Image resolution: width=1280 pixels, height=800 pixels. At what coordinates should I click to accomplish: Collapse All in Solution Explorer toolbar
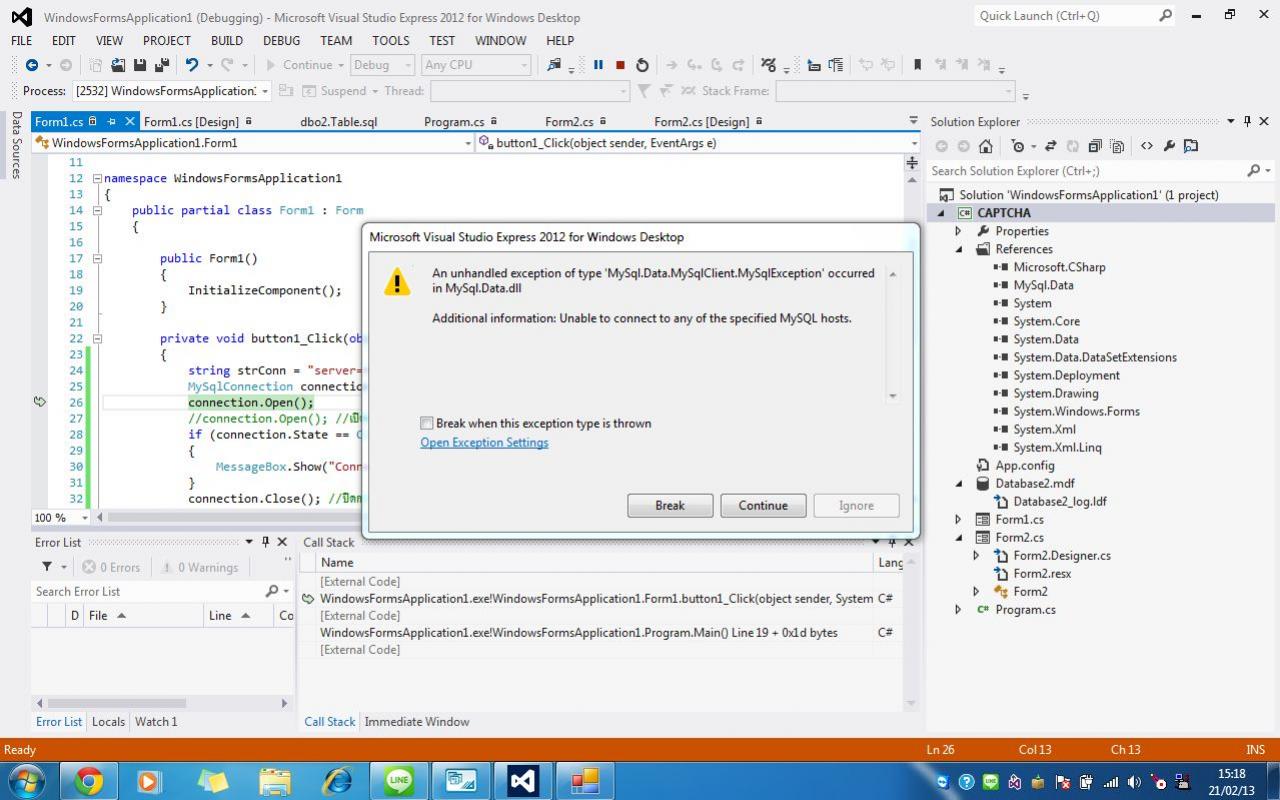pos(1095,146)
